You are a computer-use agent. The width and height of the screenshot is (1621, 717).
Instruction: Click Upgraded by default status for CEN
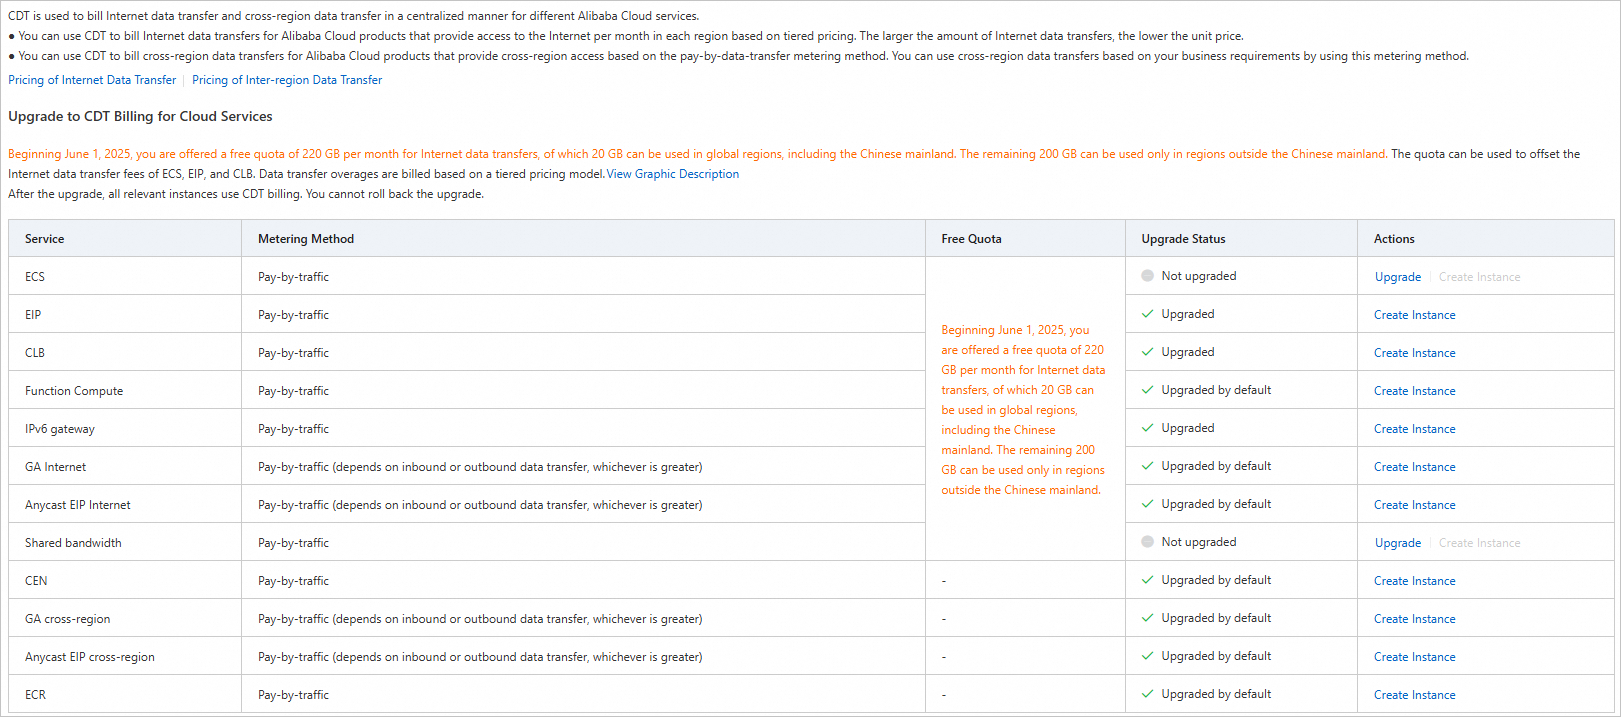pyautogui.click(x=1216, y=580)
